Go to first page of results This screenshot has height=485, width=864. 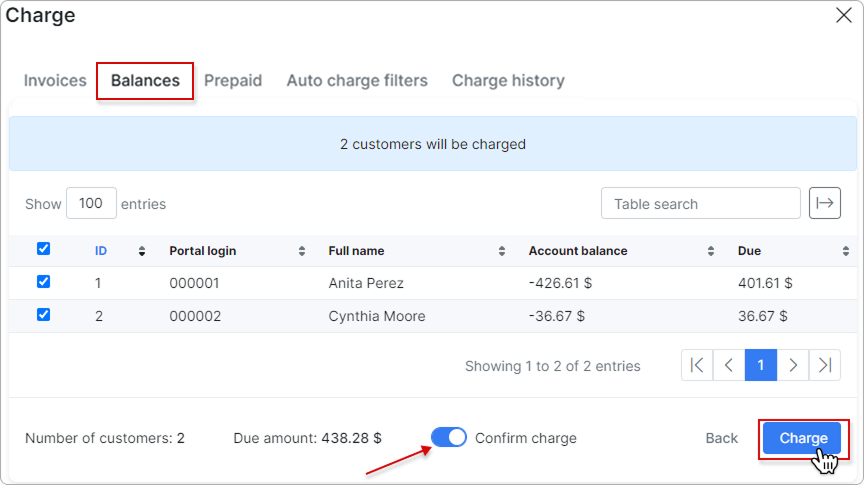pyautogui.click(x=697, y=365)
